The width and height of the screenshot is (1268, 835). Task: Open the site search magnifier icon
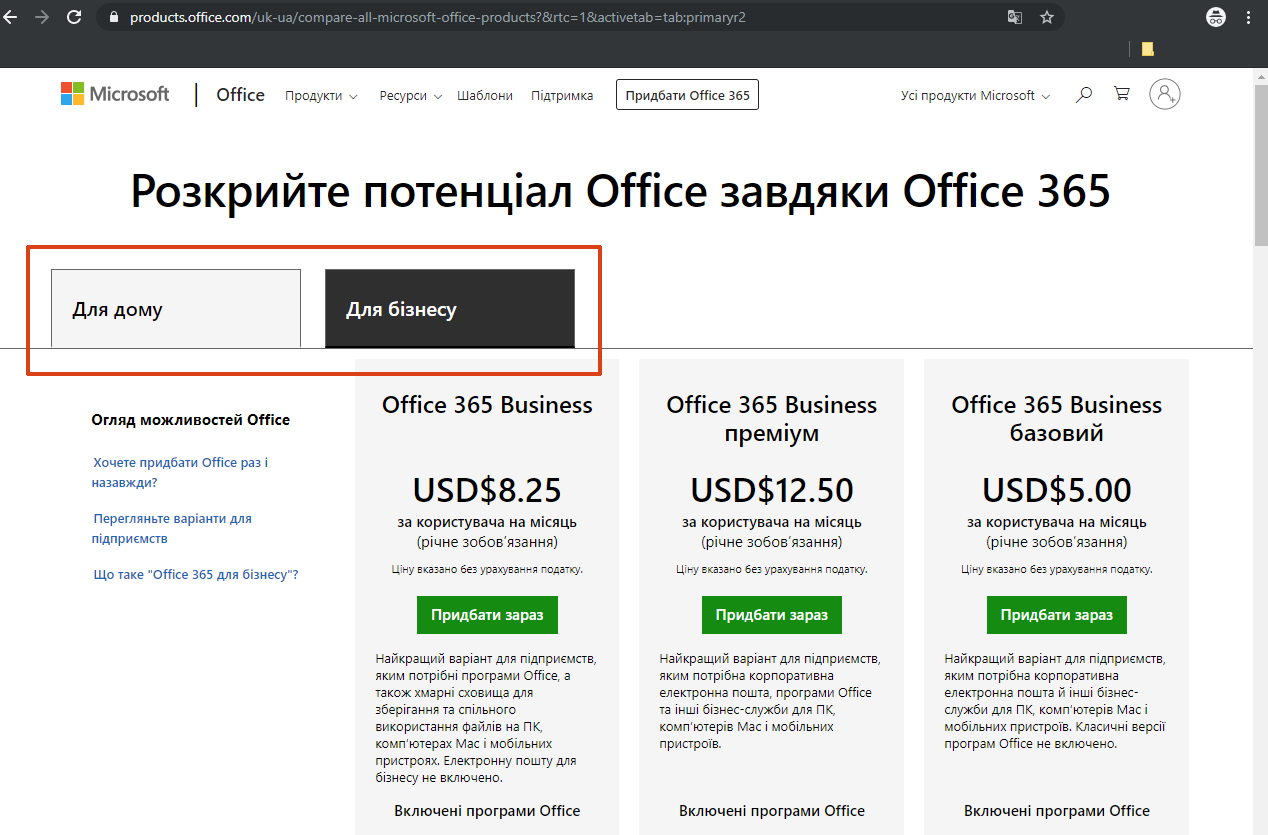click(x=1083, y=95)
